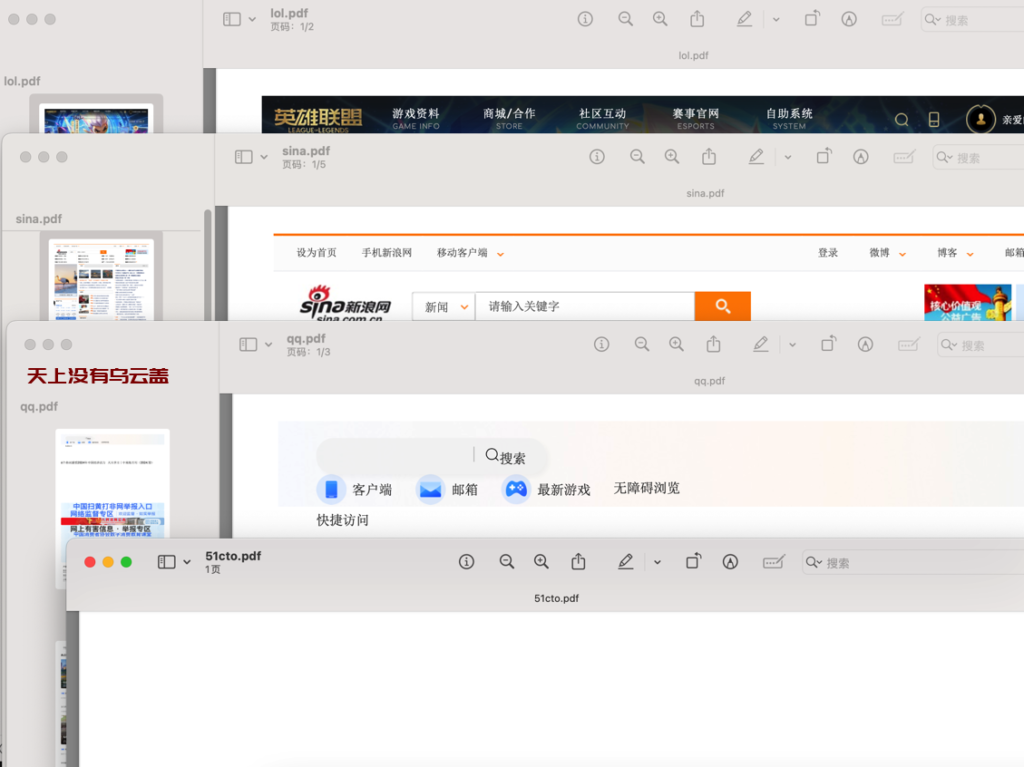The image size is (1024, 767).
Task: Click the orange search button in sina.pdf
Action: (723, 306)
